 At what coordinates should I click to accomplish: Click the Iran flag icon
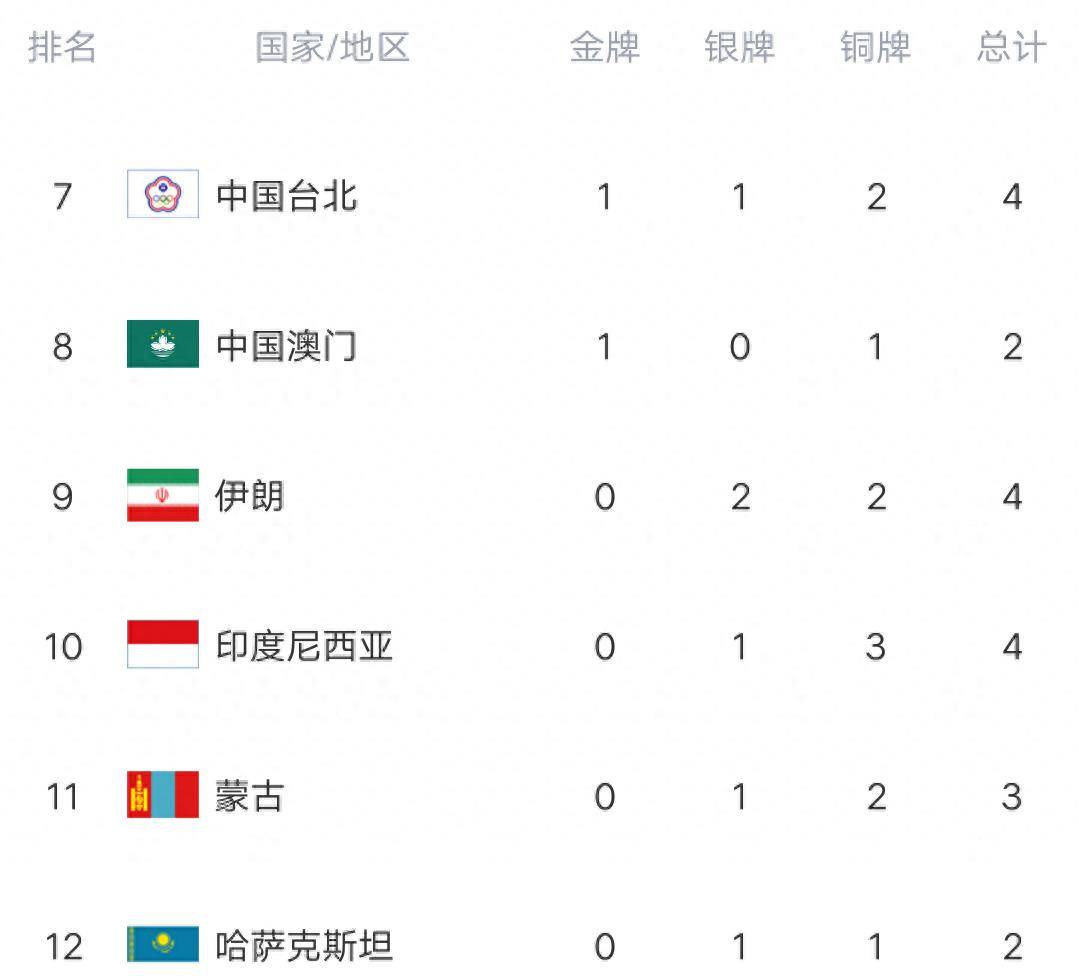[162, 495]
